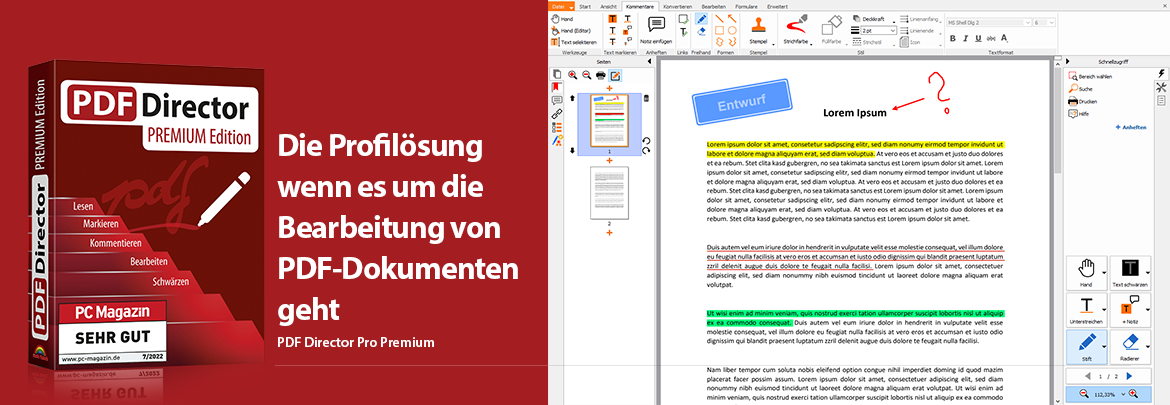Click the Stempel stamp icon
This screenshot has height=405, width=1170.
point(758,25)
